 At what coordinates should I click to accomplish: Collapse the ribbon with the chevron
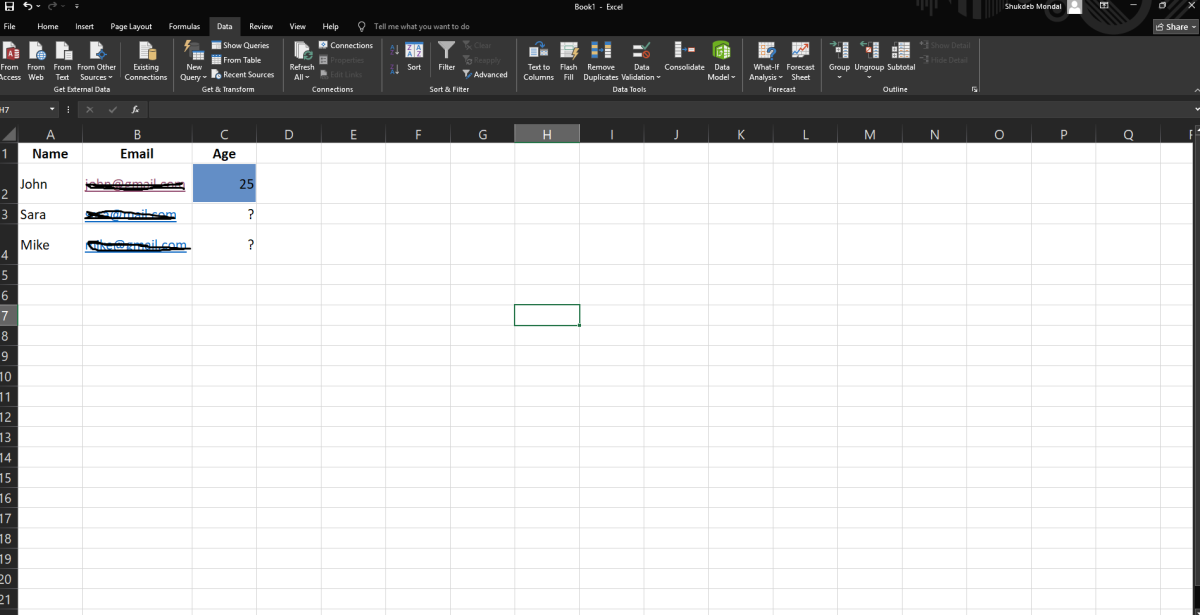click(1196, 108)
